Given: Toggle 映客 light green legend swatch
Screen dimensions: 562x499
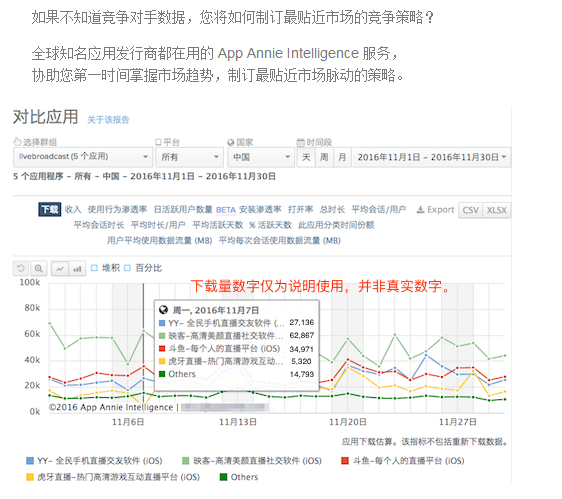Looking at the screenshot, I should tap(186, 461).
